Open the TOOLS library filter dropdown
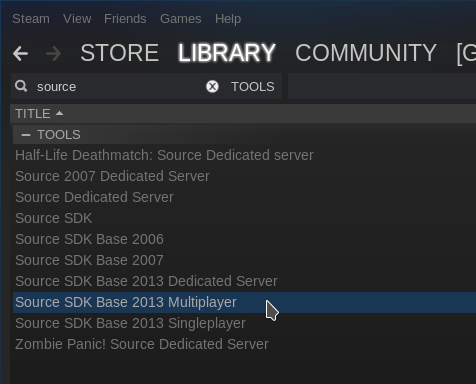The width and height of the screenshot is (476, 384). point(253,87)
